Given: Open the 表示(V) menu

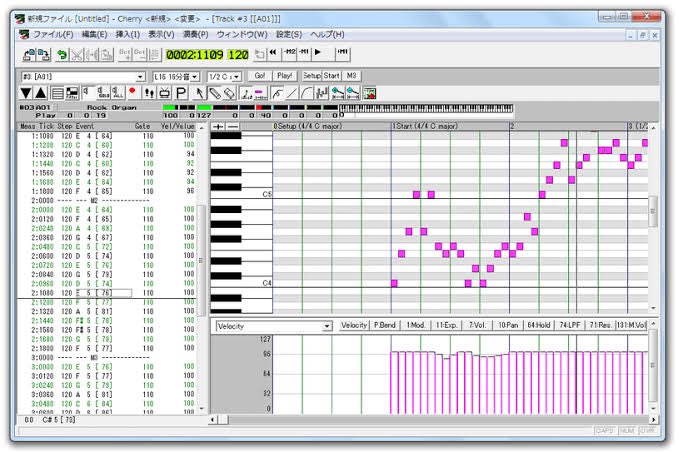Looking at the screenshot, I should point(161,34).
